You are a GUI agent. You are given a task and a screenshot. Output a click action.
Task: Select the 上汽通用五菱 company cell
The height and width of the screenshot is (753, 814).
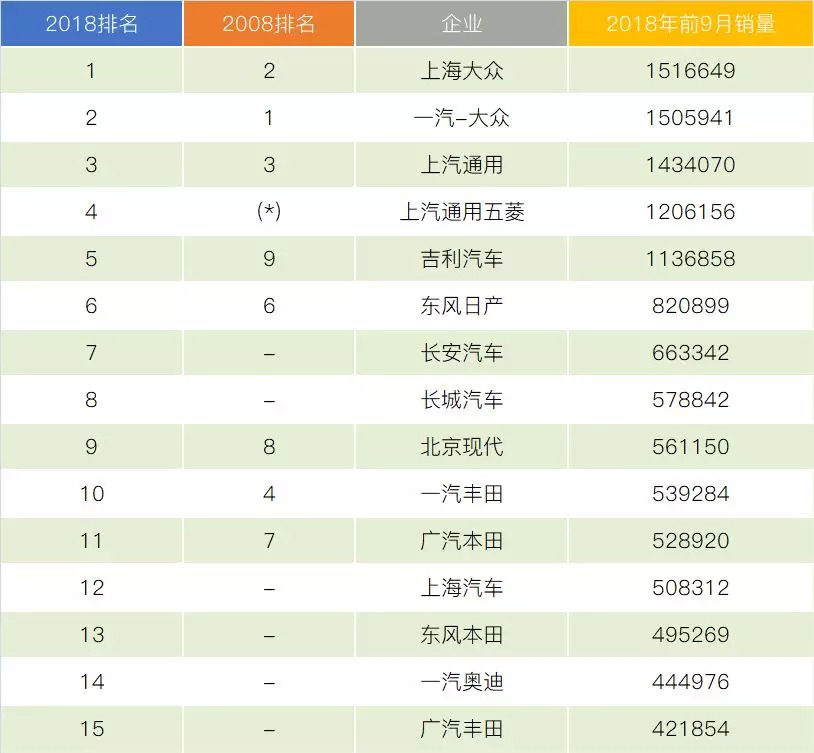coord(462,212)
